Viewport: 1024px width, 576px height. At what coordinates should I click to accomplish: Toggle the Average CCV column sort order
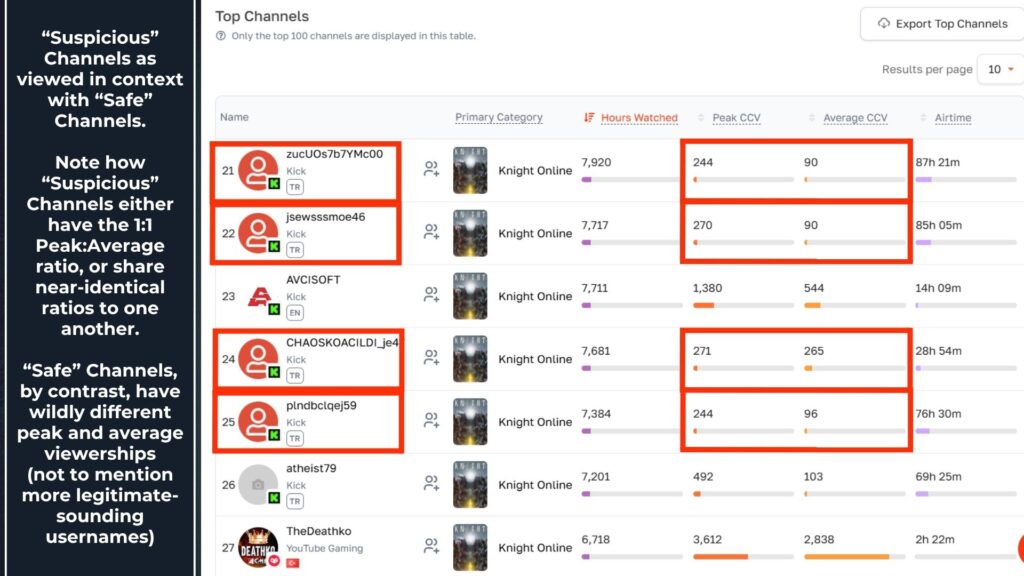point(855,117)
